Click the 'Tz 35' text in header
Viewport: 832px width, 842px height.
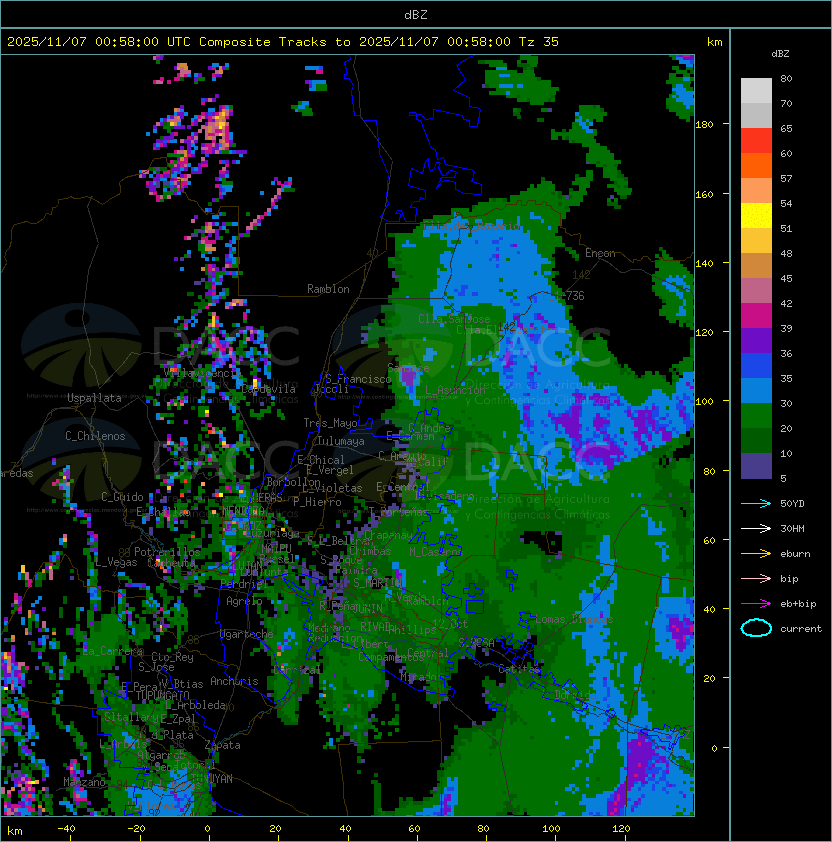[x=539, y=42]
